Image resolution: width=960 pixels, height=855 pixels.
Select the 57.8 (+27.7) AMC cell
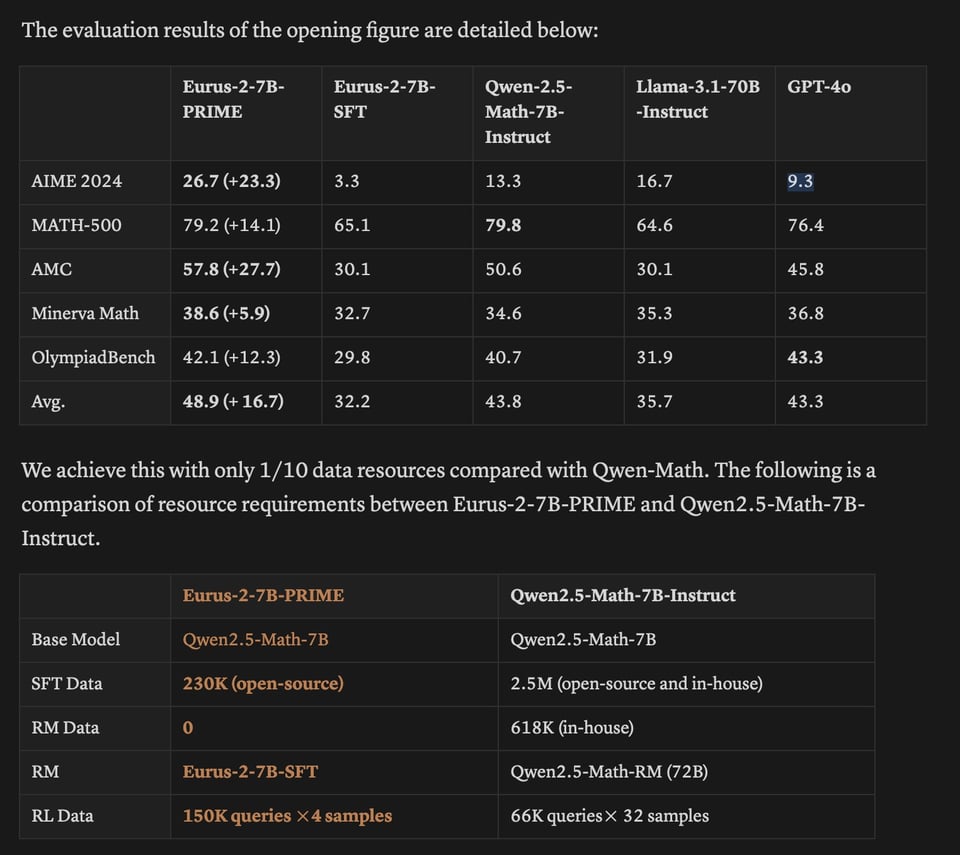(231, 269)
